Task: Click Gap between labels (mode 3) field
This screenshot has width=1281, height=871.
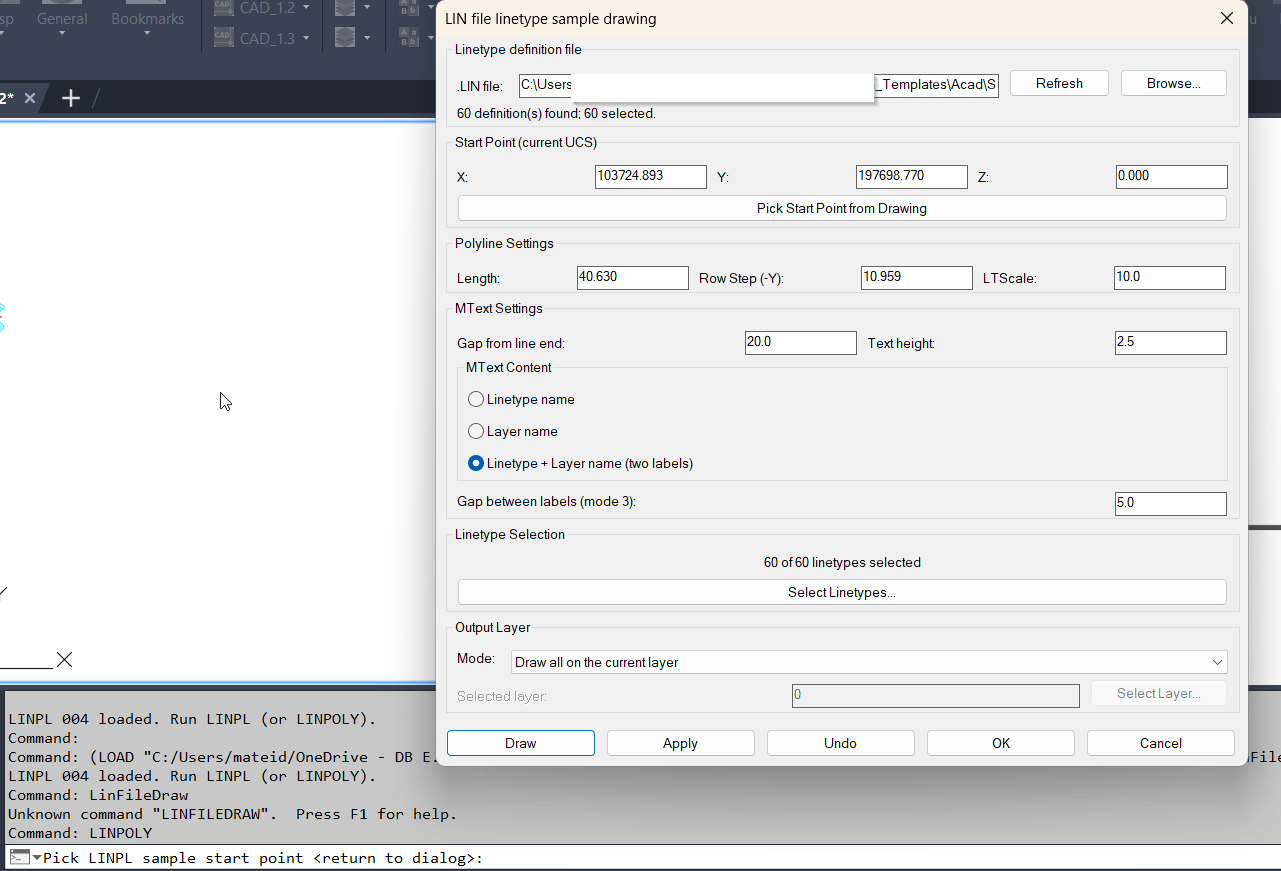Action: 1171,503
